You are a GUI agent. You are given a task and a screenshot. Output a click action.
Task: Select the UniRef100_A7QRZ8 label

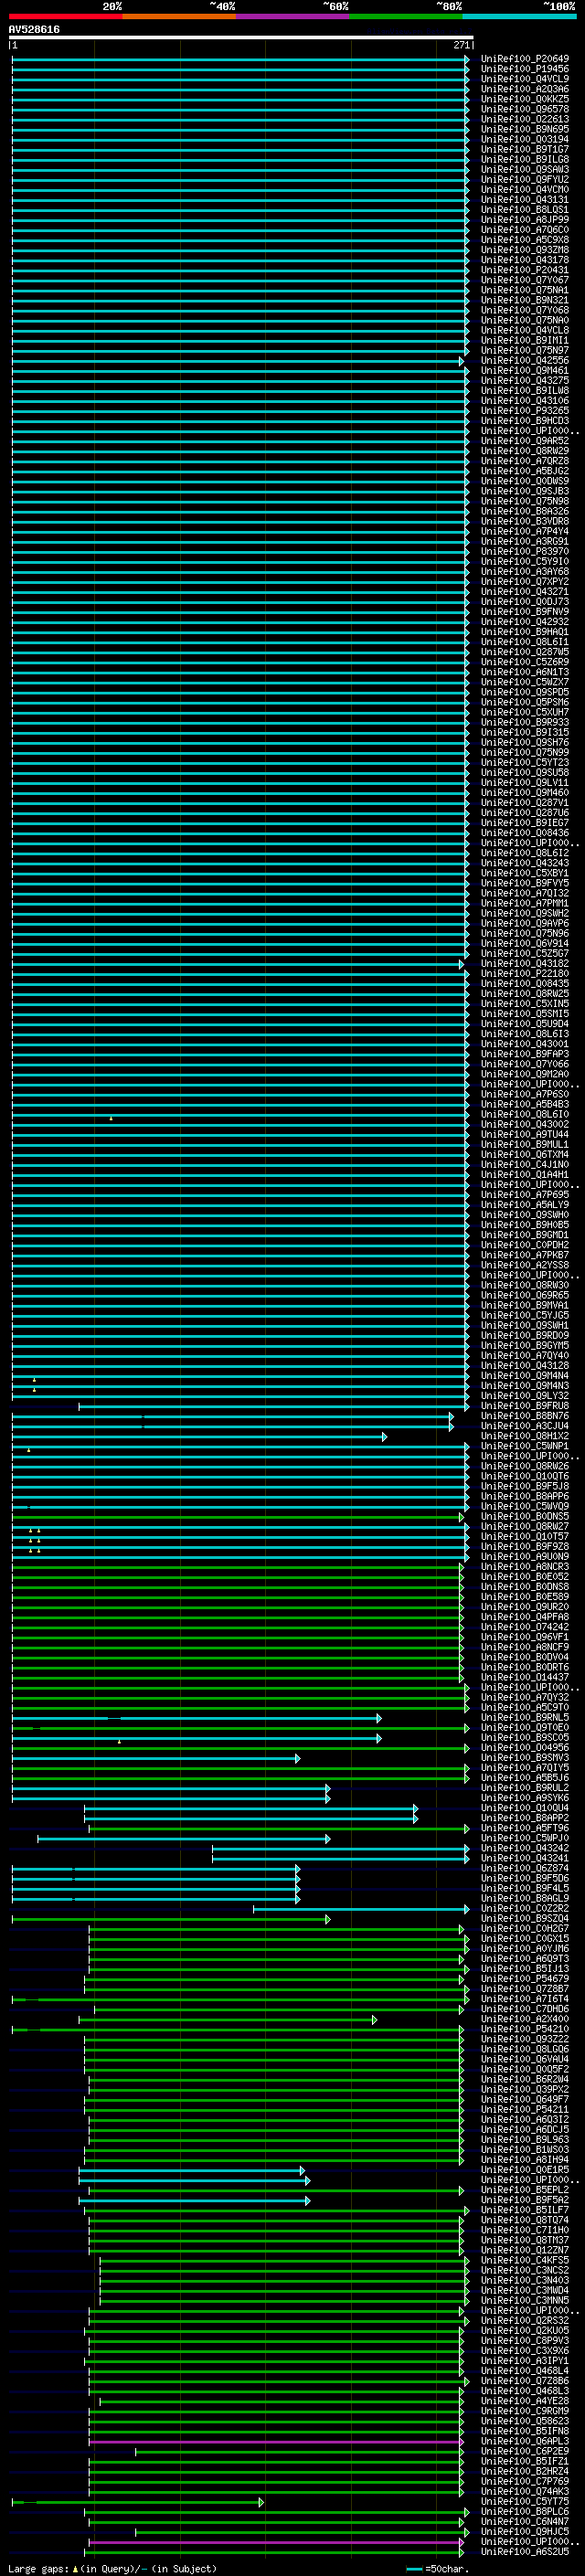pyautogui.click(x=525, y=461)
